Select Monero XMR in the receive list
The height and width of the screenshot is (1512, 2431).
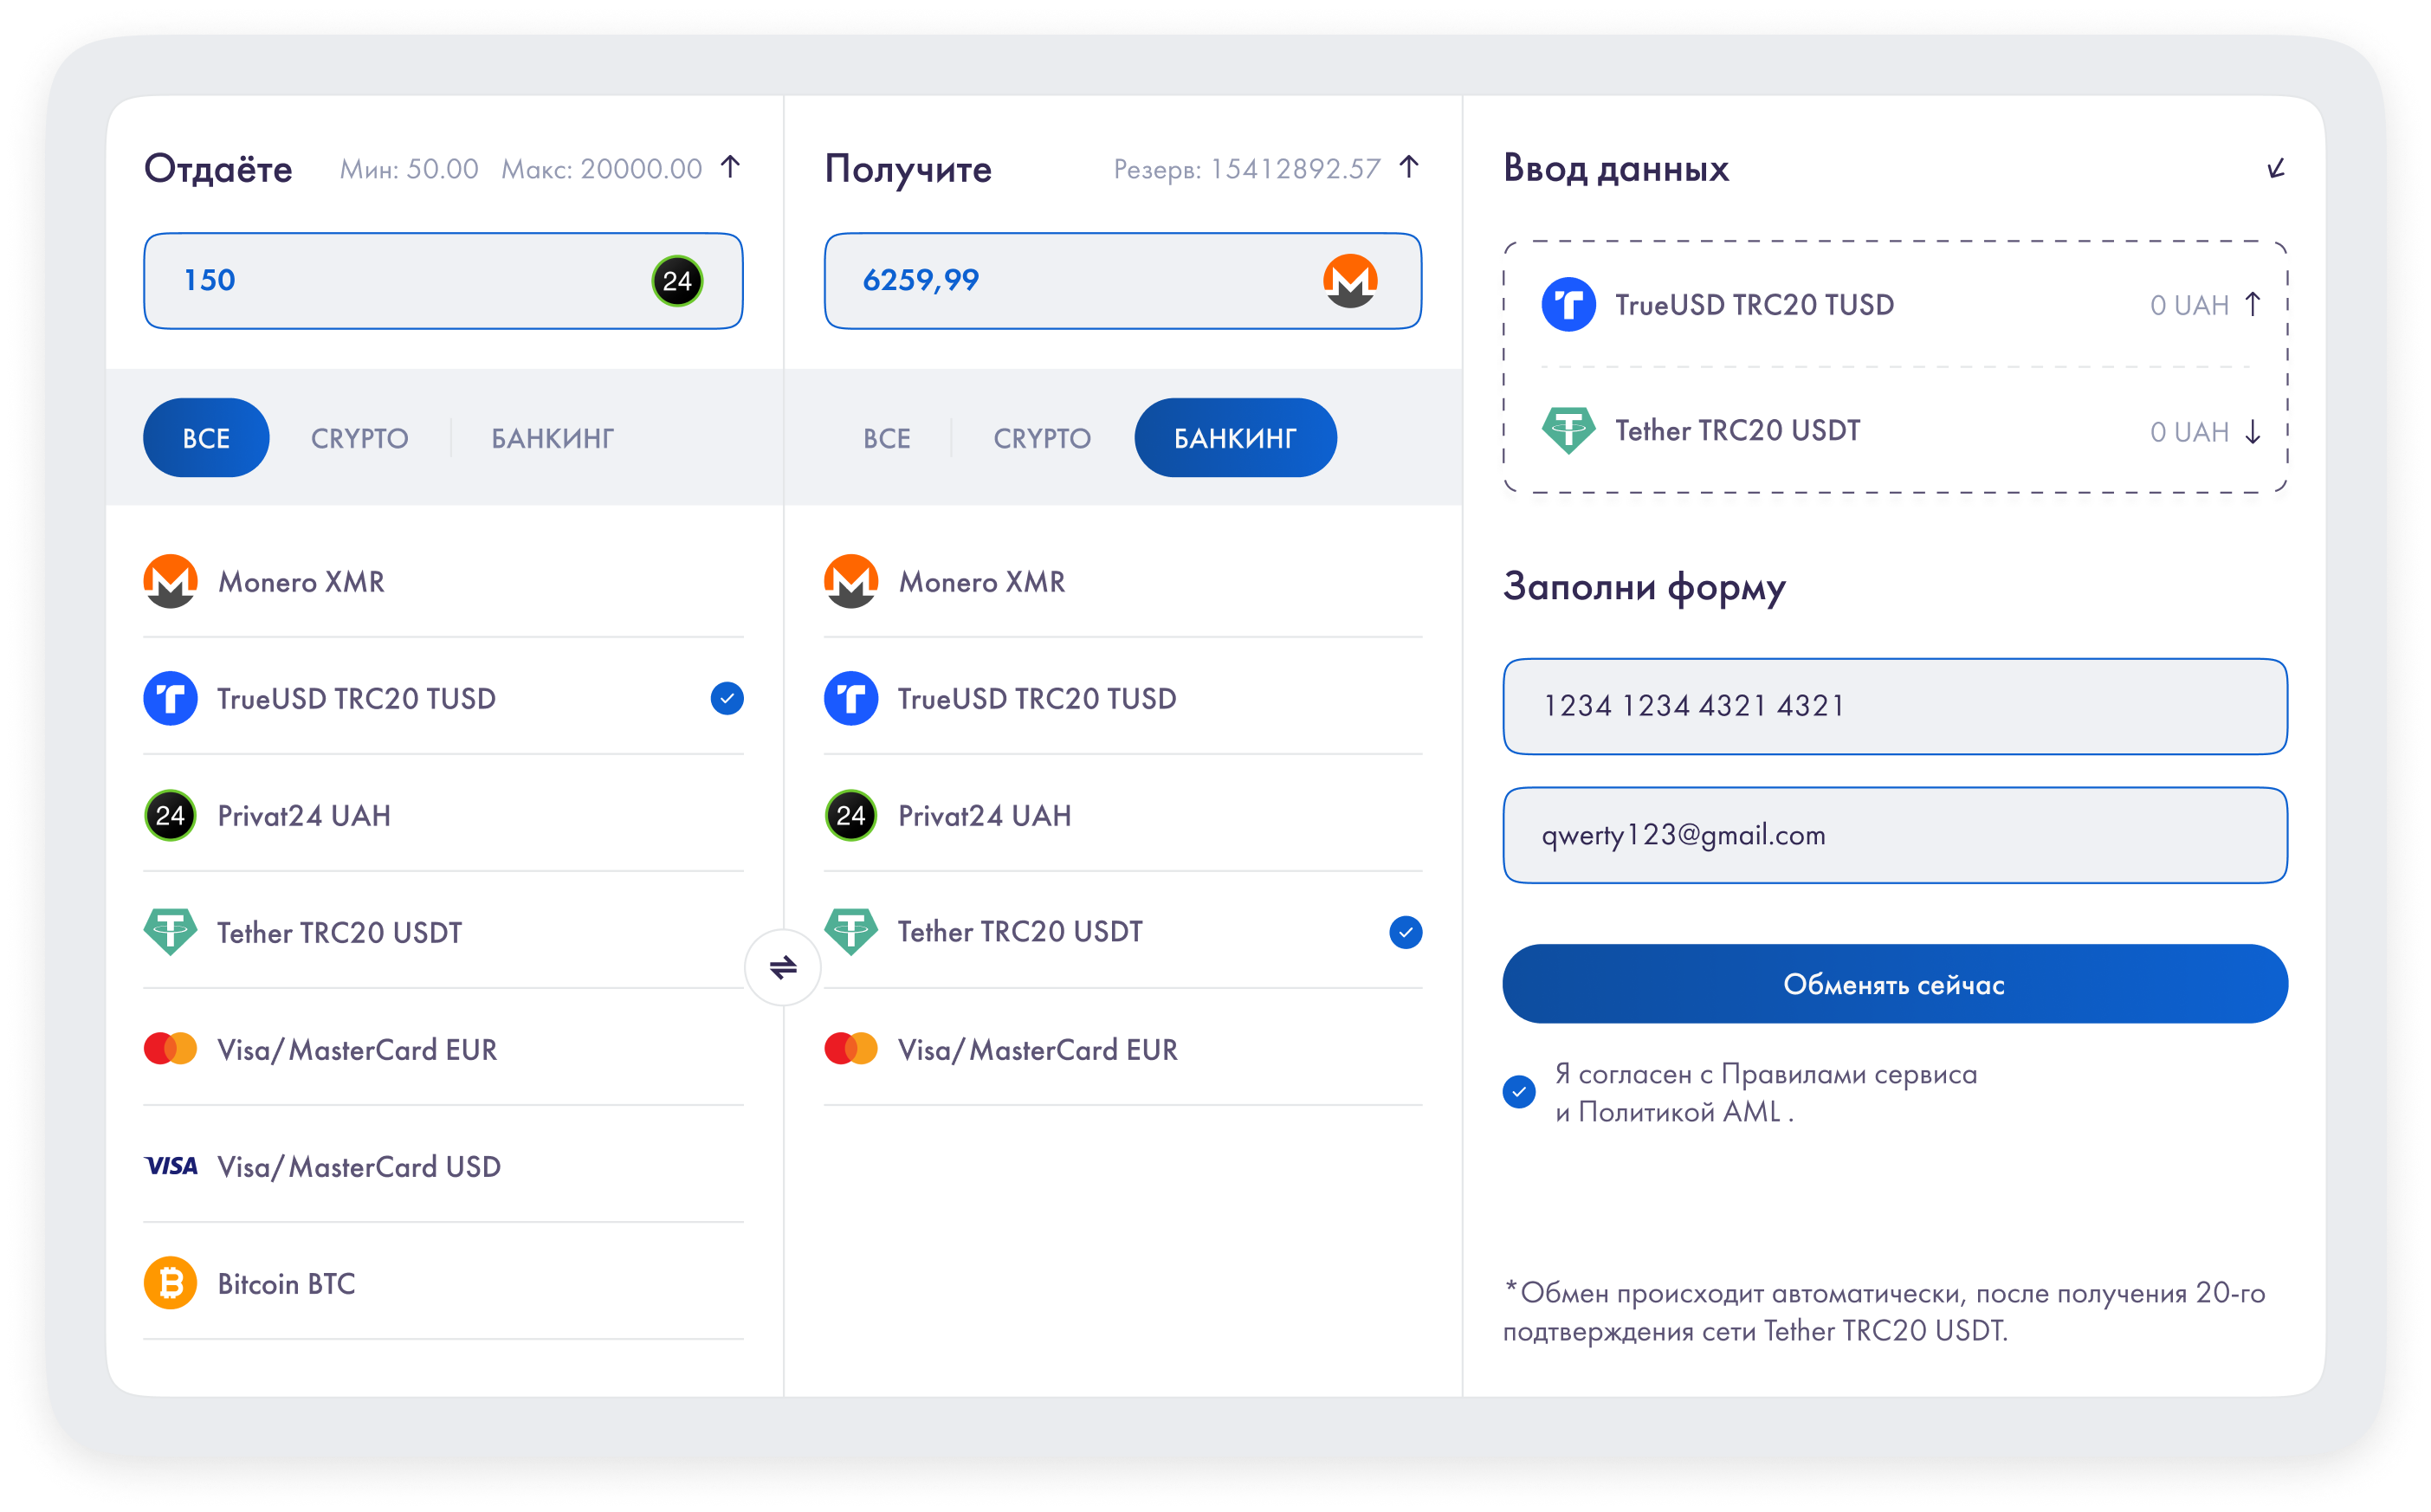click(981, 582)
